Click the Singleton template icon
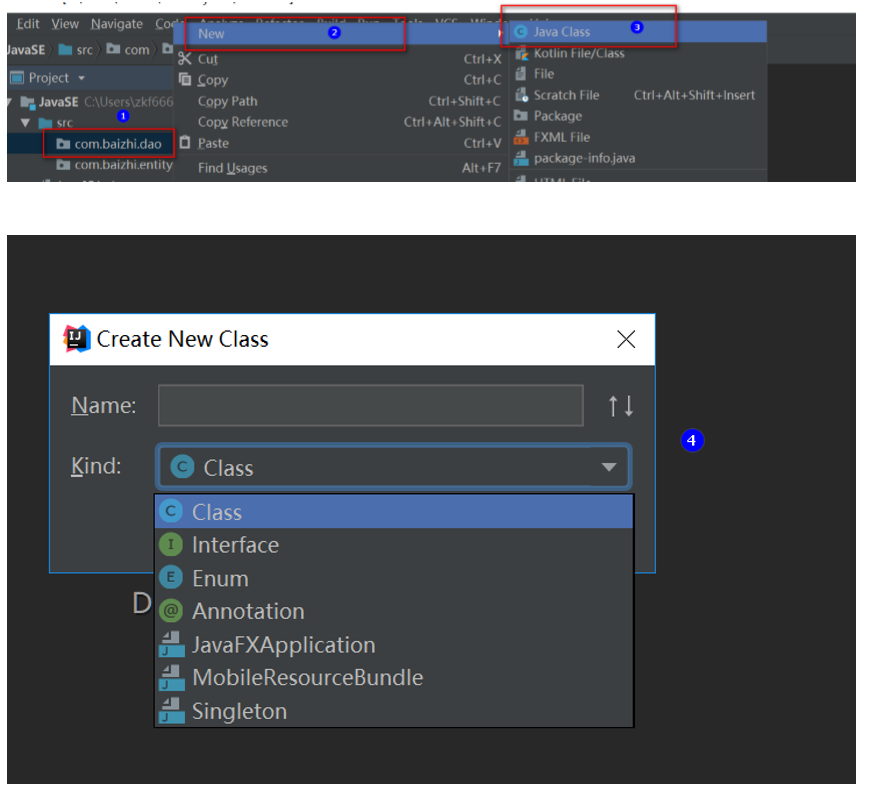The image size is (869, 791). (172, 711)
